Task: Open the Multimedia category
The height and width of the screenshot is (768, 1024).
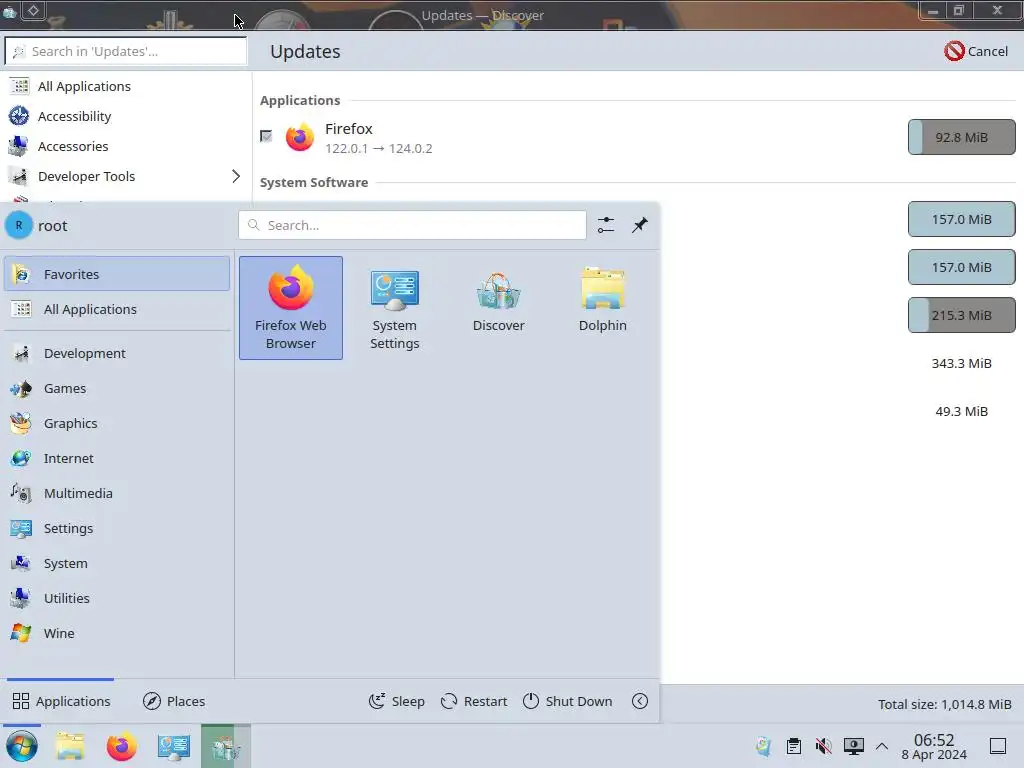Action: coord(117,493)
